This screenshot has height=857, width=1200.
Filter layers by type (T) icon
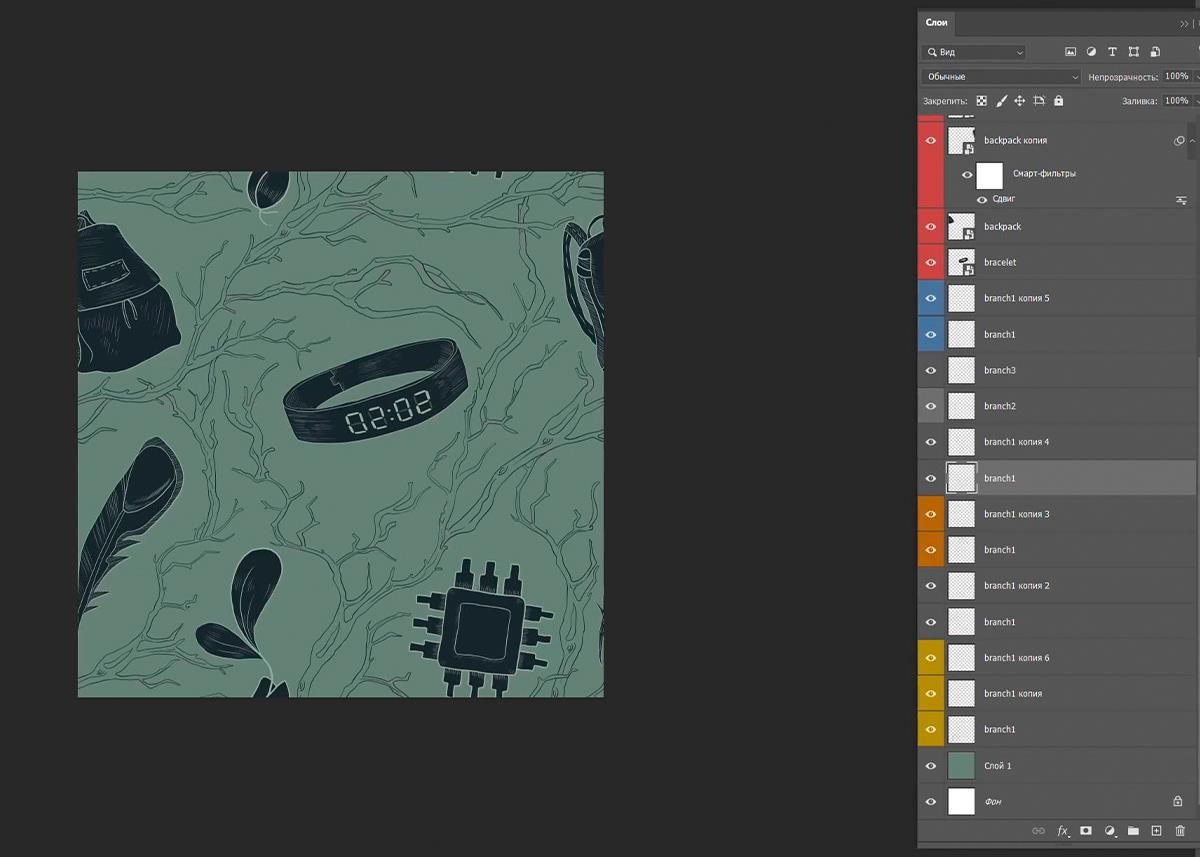[1112, 52]
